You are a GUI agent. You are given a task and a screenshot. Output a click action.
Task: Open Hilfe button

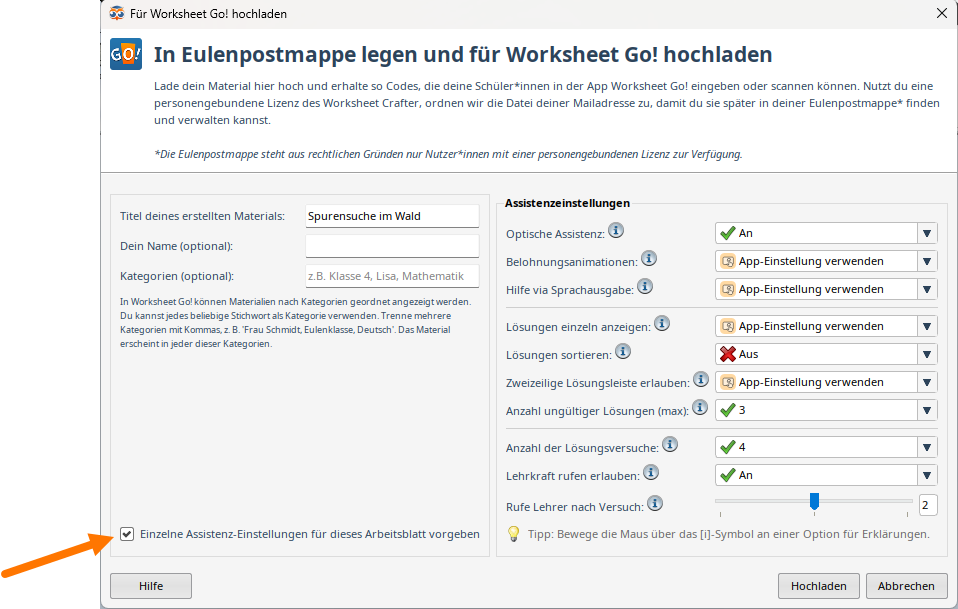[151, 586]
